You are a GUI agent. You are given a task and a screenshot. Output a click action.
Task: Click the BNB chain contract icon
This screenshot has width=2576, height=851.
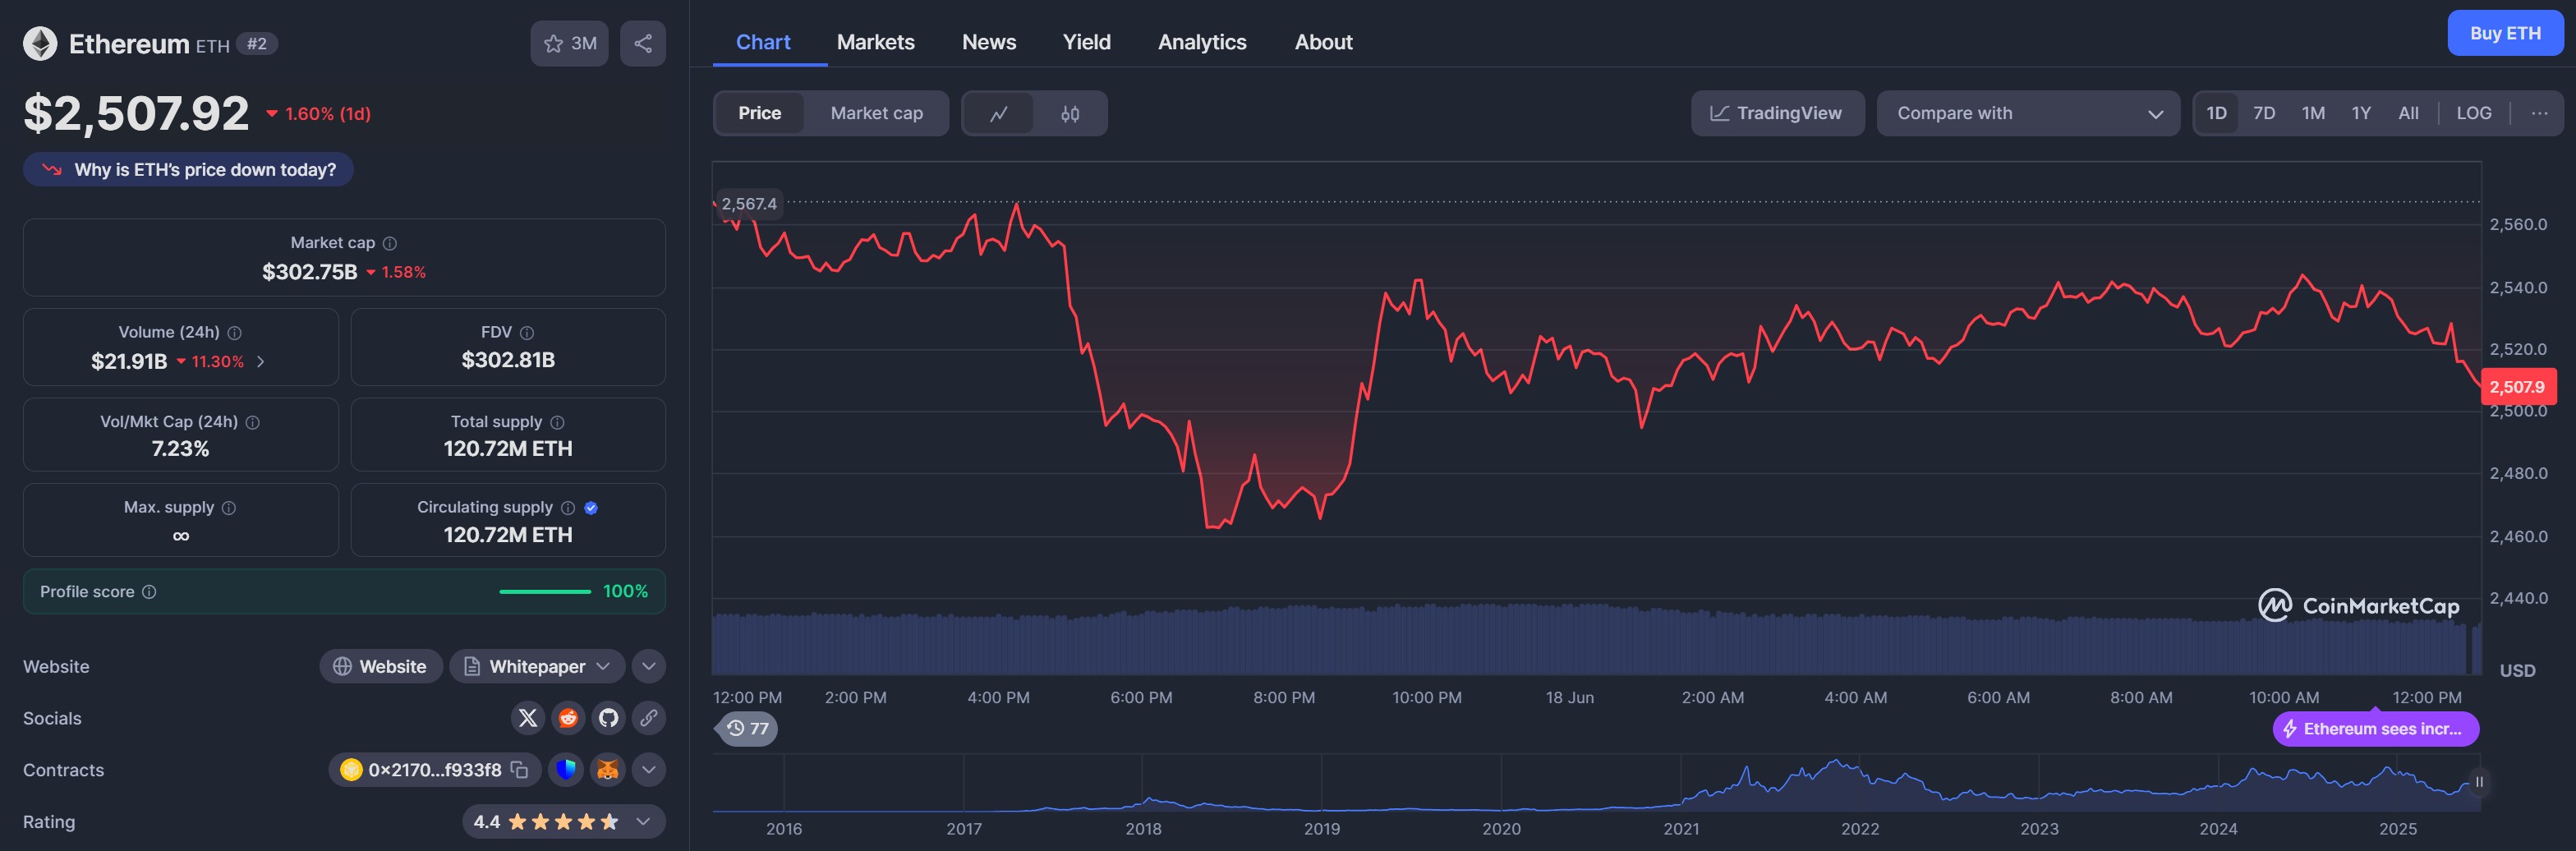[x=351, y=770]
